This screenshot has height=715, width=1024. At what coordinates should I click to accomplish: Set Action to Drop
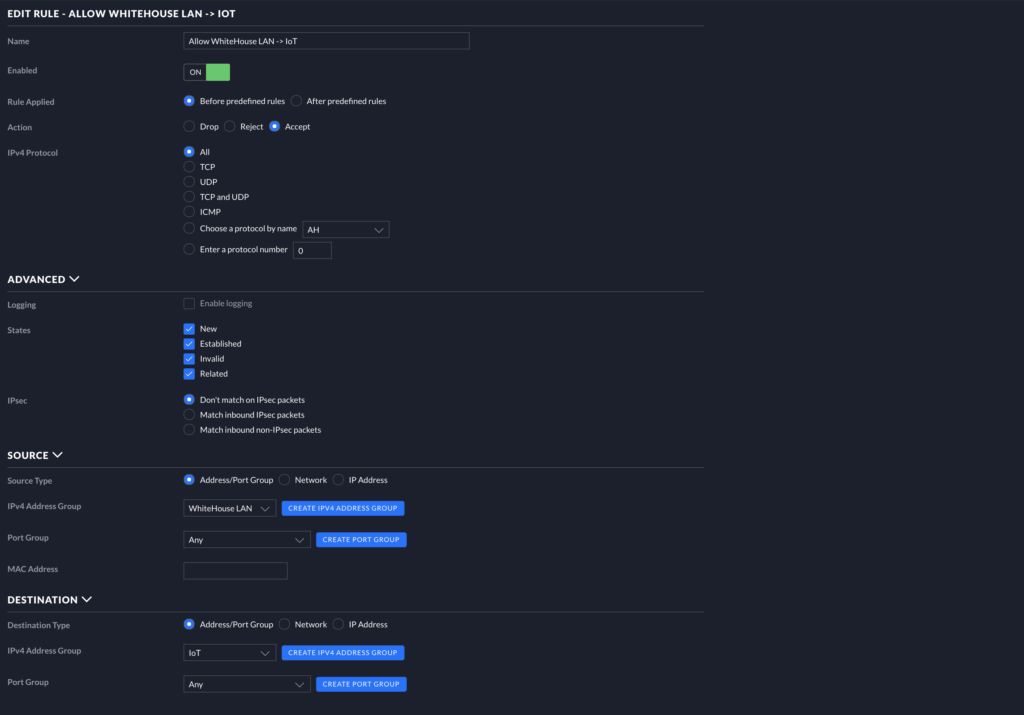coord(189,127)
